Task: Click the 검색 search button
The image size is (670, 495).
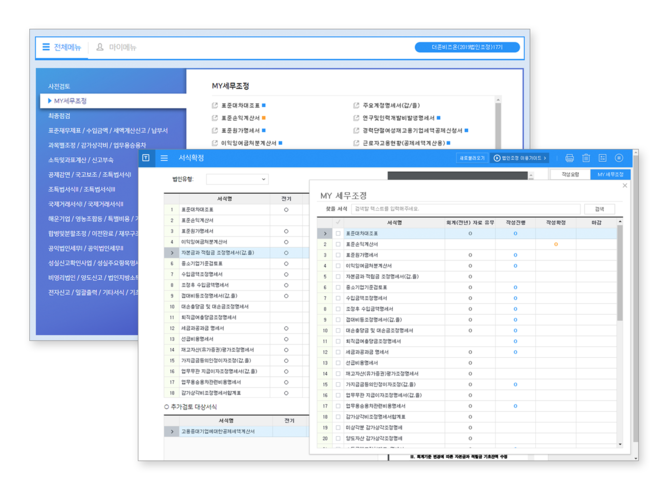Action: point(599,209)
